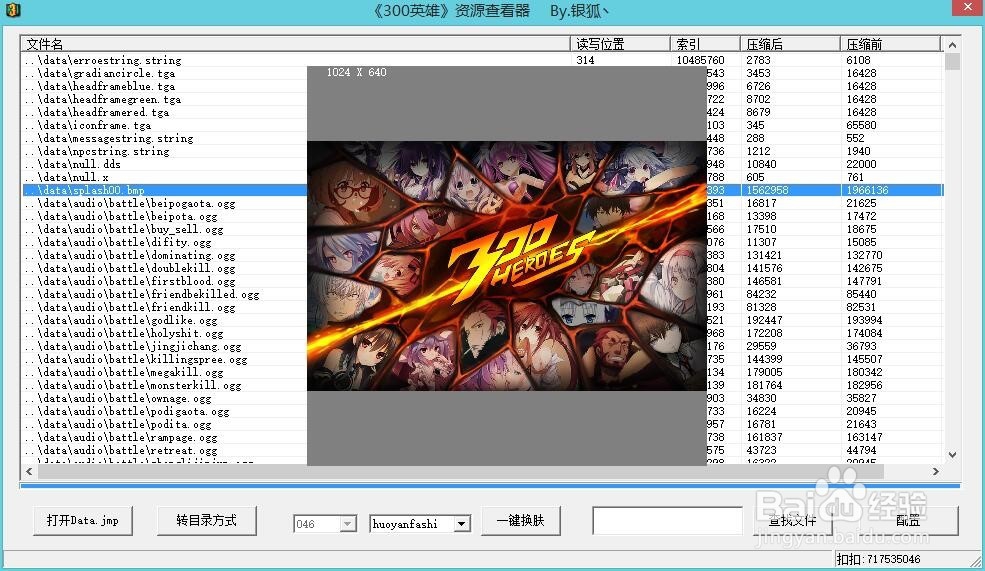Click compressed size value 1562958

pyautogui.click(x=767, y=190)
